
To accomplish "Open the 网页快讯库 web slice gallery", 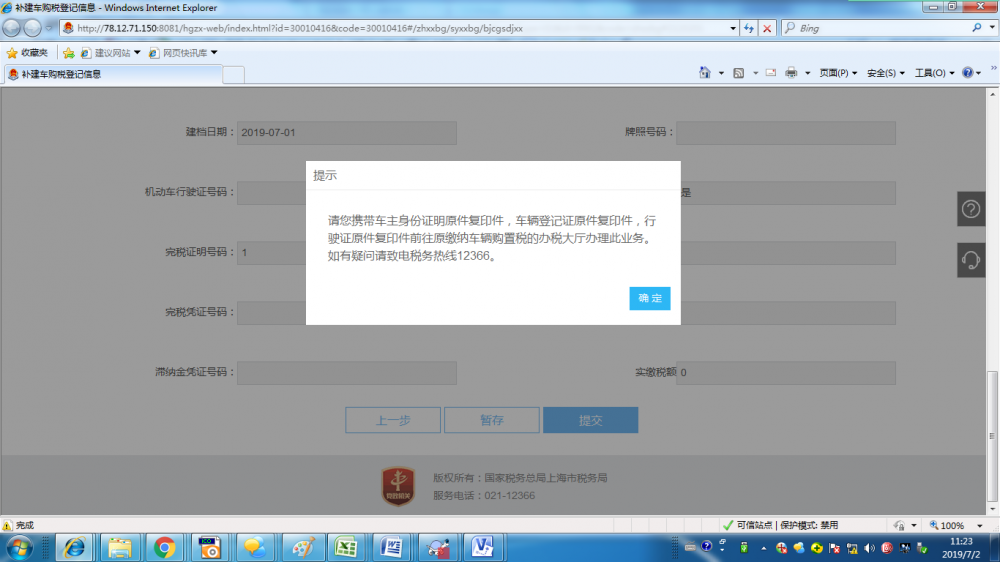I will point(184,53).
